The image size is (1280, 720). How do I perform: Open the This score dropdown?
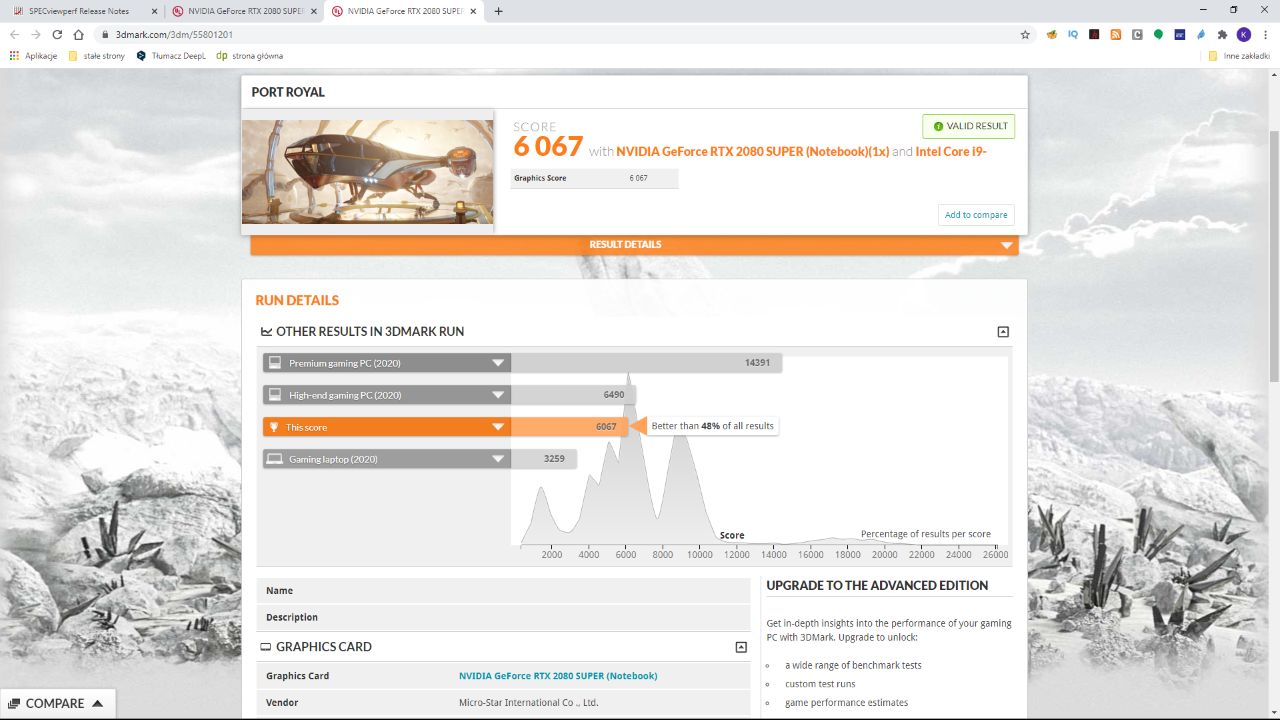pos(387,427)
